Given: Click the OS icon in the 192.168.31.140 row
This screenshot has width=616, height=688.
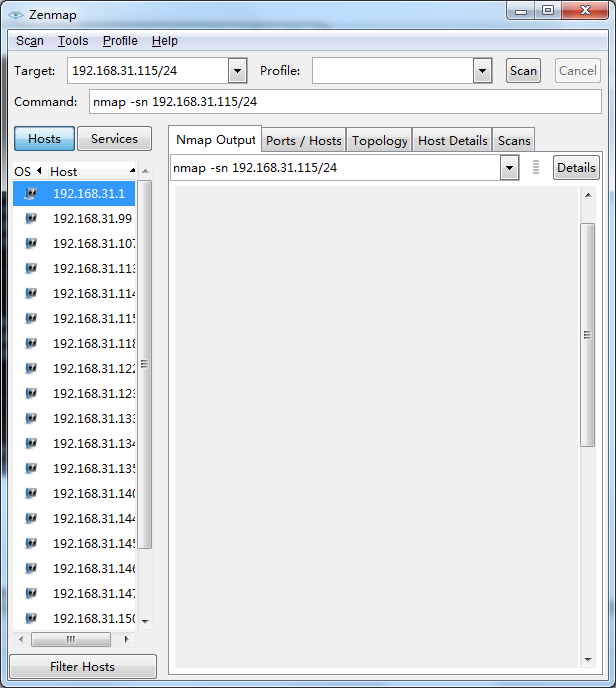Looking at the screenshot, I should pos(31,494).
